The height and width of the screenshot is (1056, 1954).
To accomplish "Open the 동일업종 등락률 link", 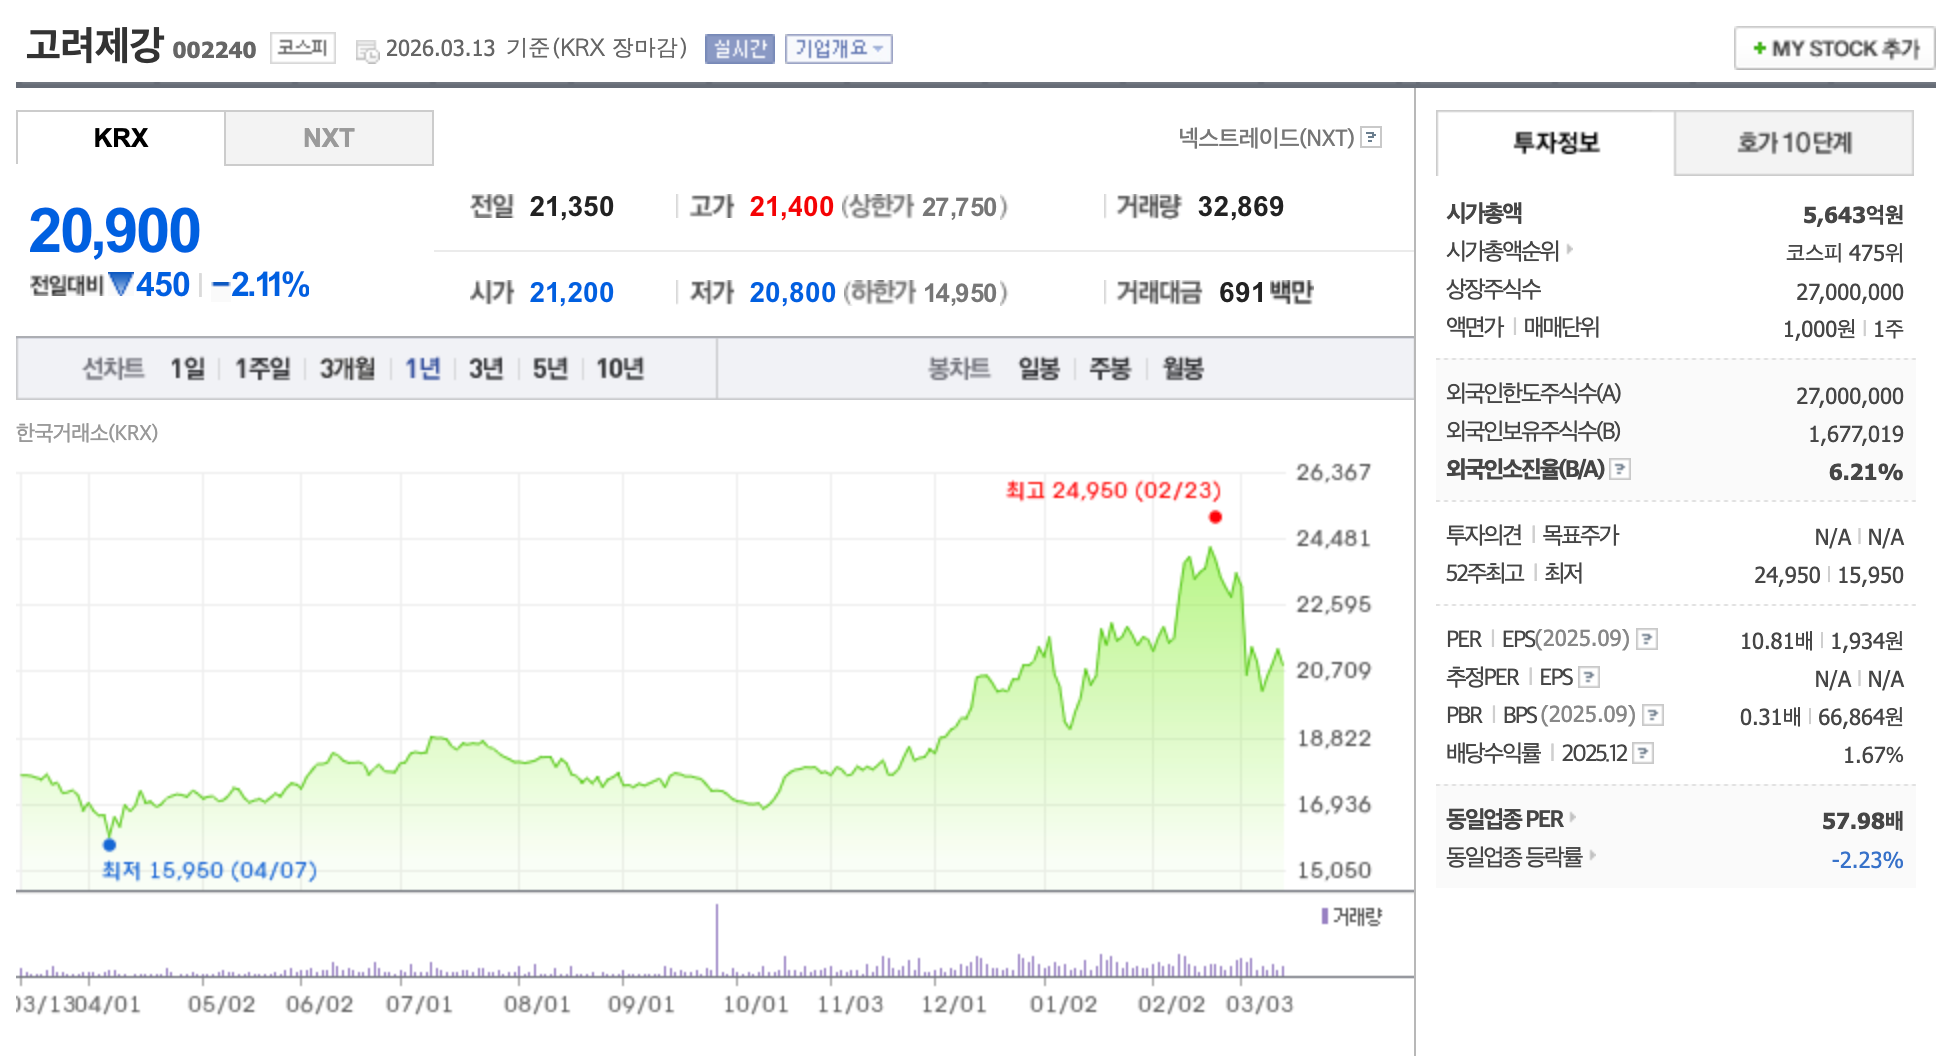I will coord(1514,857).
